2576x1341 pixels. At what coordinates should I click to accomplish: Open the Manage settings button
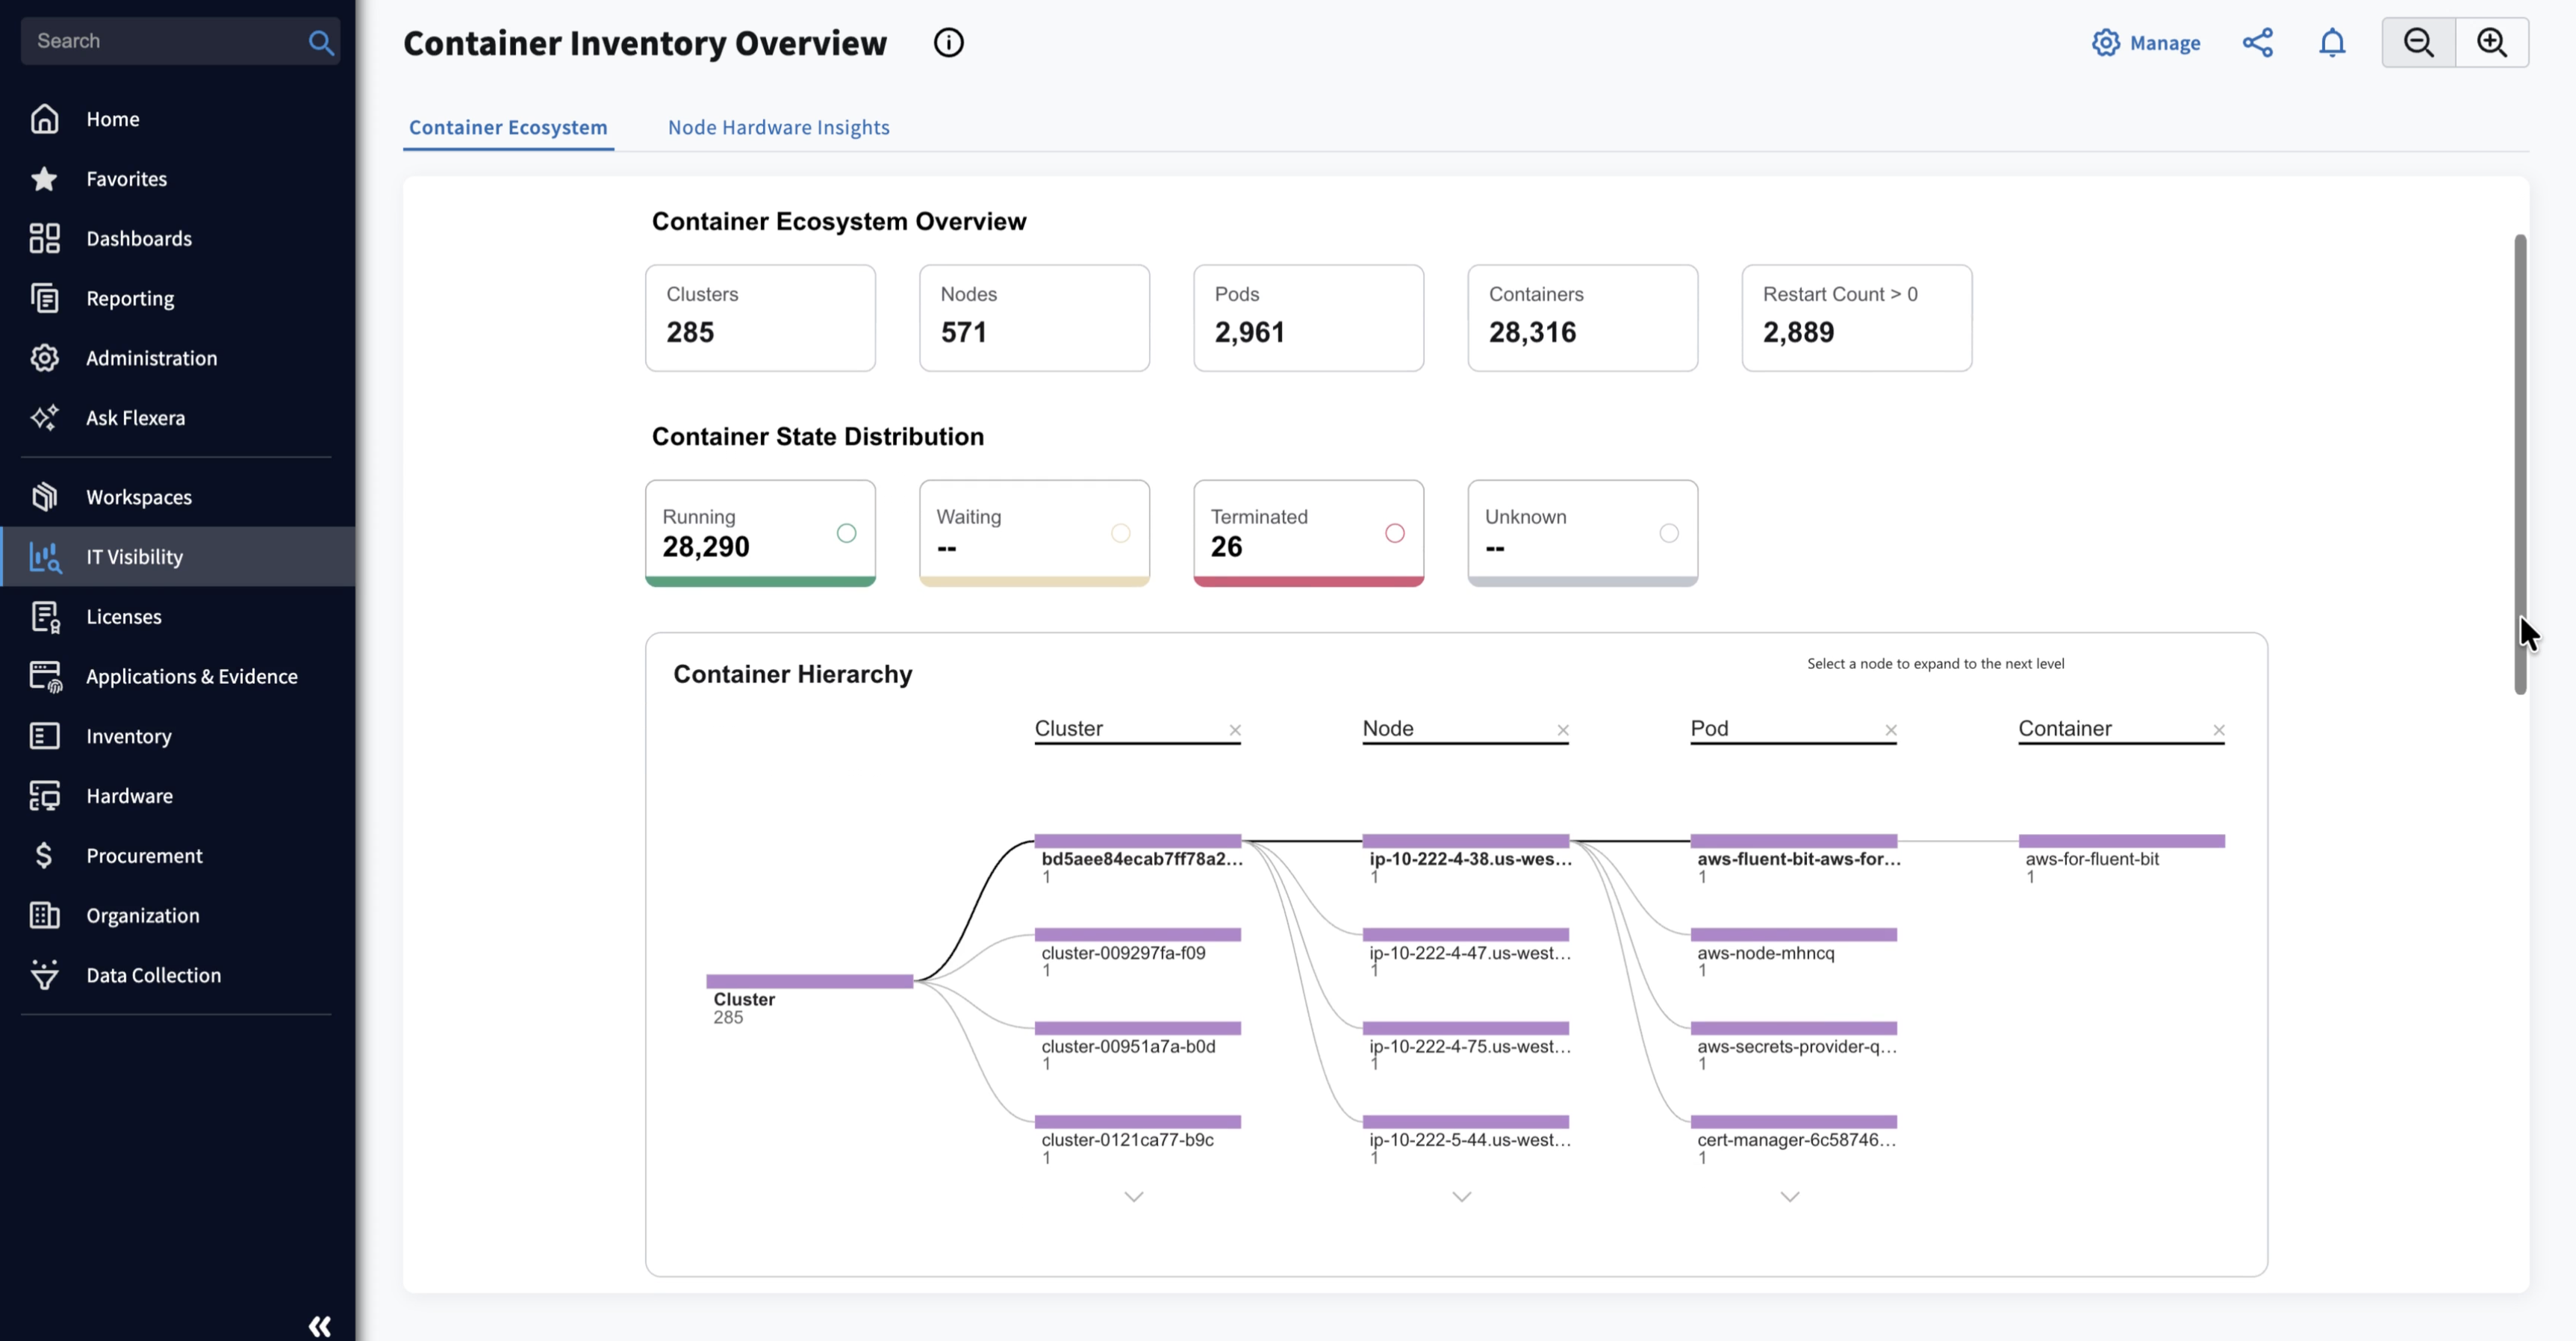[2146, 43]
